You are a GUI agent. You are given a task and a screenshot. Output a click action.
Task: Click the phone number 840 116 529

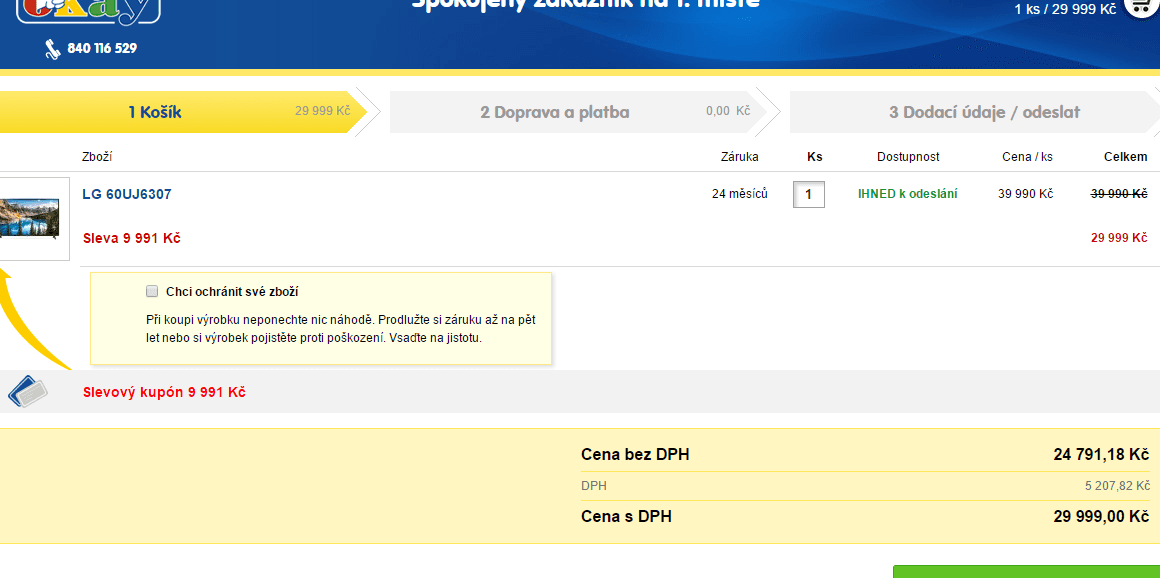pos(102,49)
